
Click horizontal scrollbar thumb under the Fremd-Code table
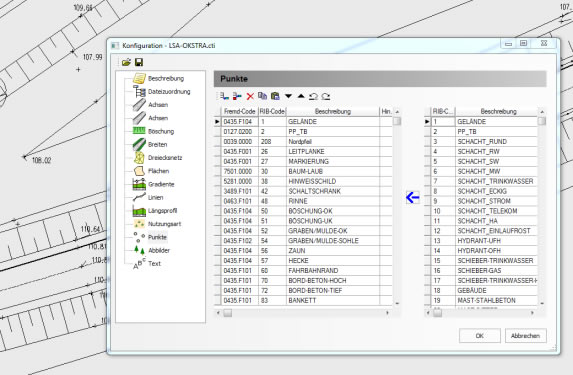click(227, 313)
